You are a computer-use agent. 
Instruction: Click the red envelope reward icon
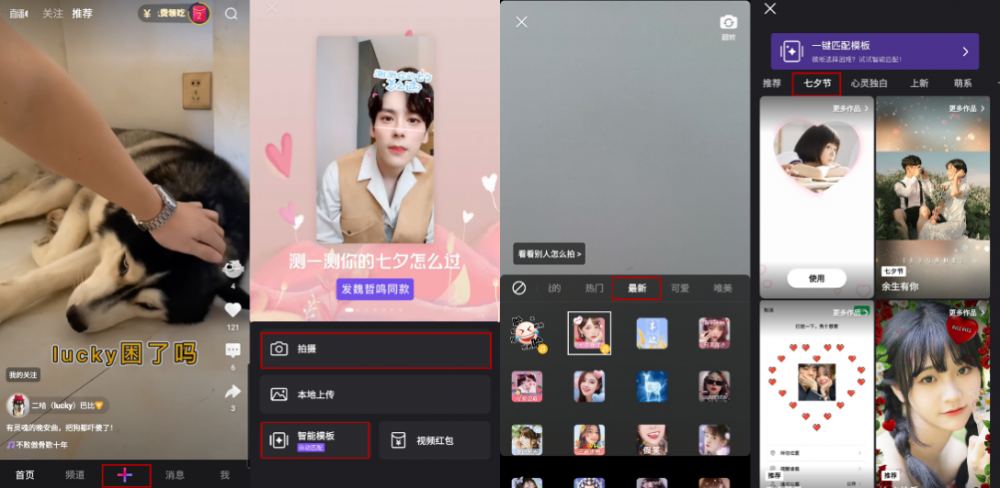200,13
